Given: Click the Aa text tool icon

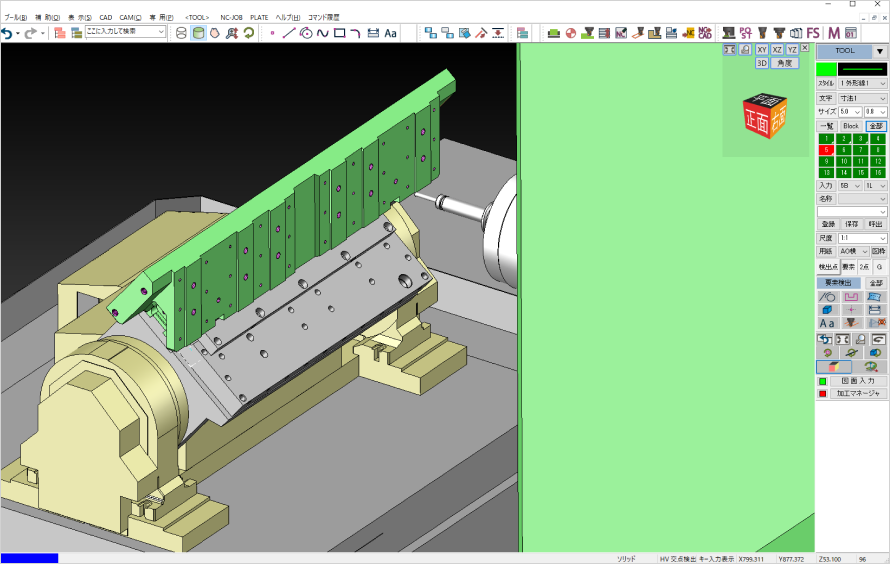Looking at the screenshot, I should (391, 33).
